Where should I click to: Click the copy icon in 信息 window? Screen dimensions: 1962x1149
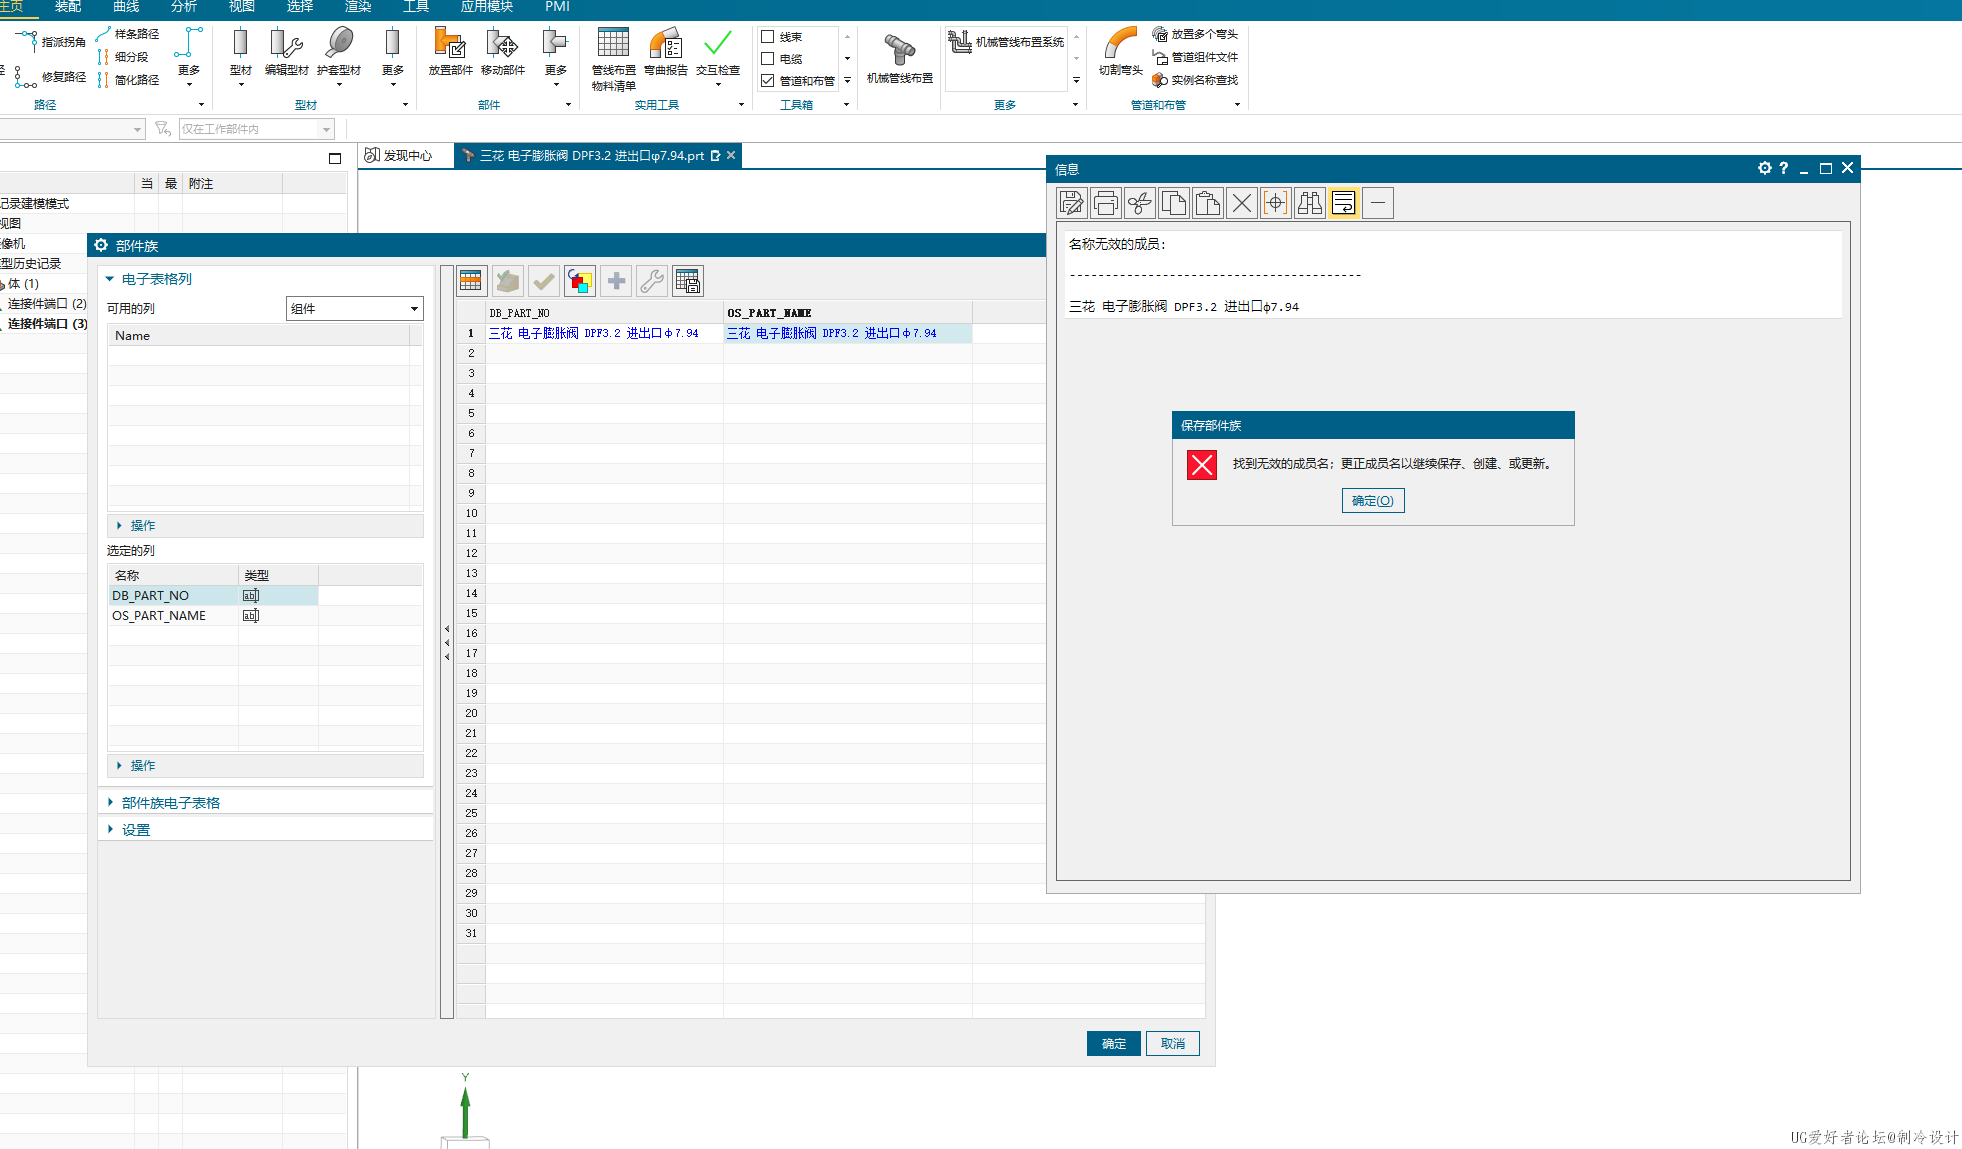coord(1174,203)
